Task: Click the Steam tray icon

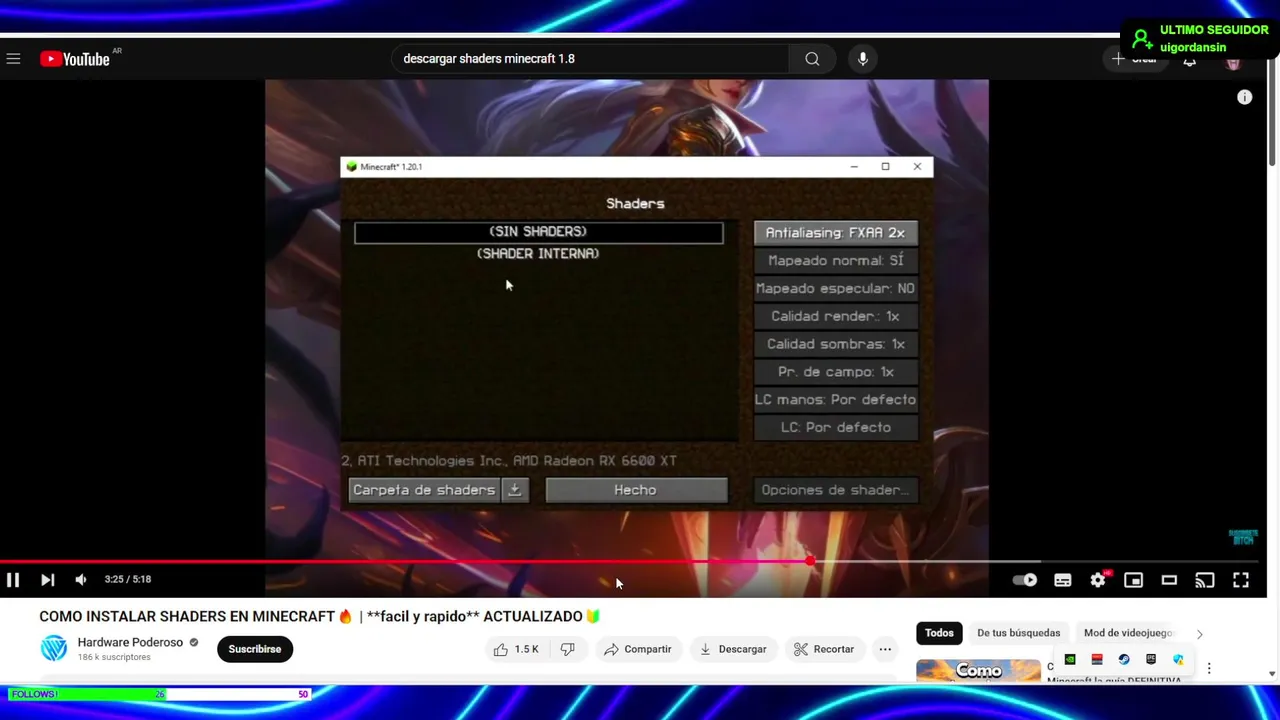Action: coord(1124,660)
